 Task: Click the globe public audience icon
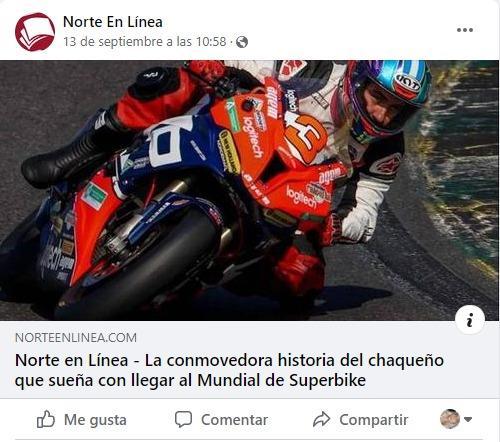(x=242, y=42)
